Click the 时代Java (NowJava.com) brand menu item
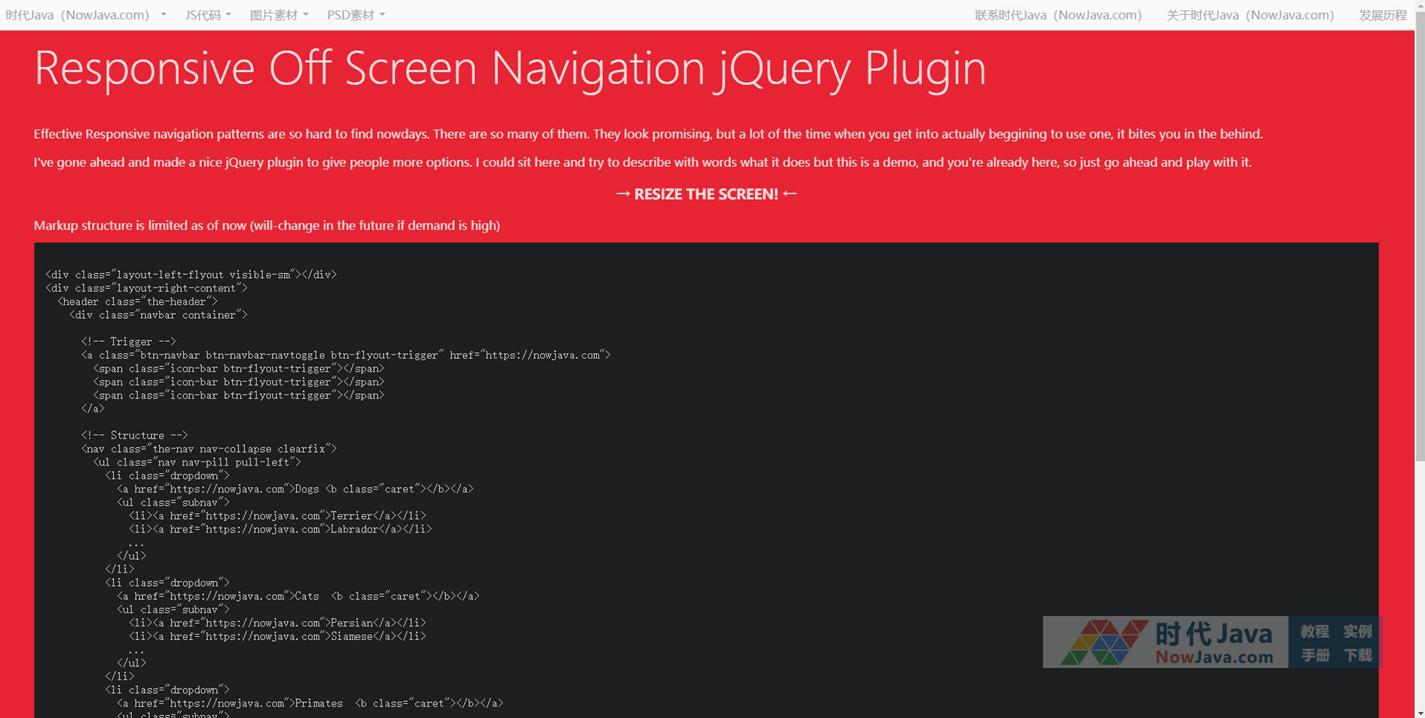Screen dimensions: 1425x718 pos(77,15)
